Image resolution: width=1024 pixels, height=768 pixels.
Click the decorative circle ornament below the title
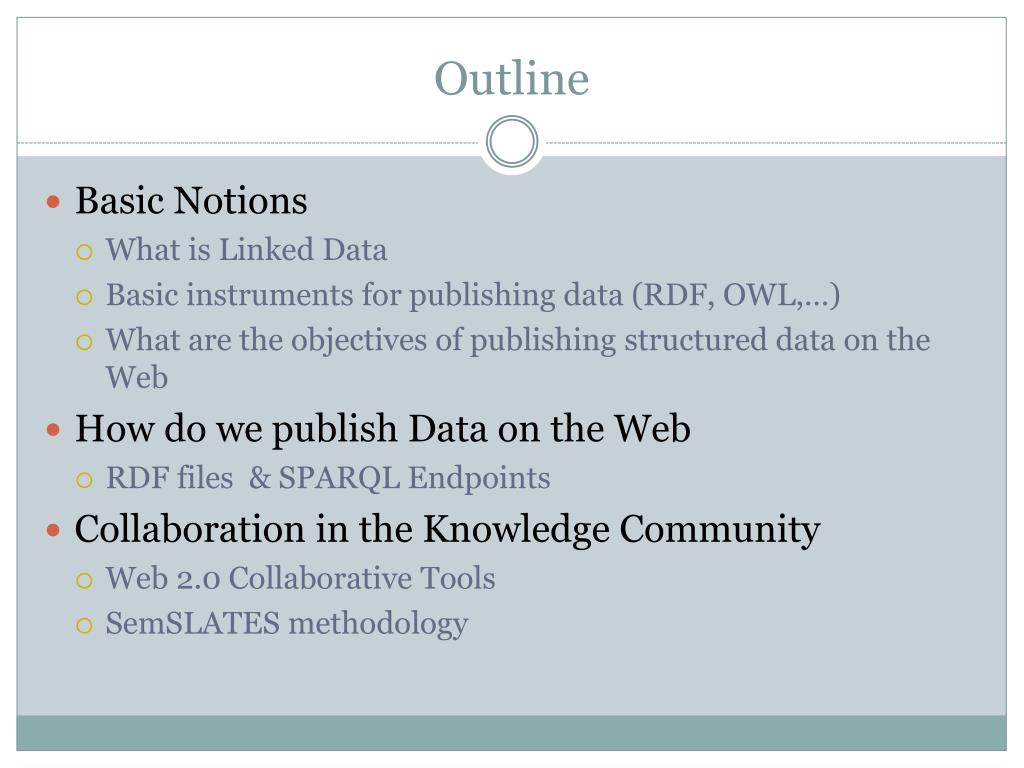coord(512,142)
